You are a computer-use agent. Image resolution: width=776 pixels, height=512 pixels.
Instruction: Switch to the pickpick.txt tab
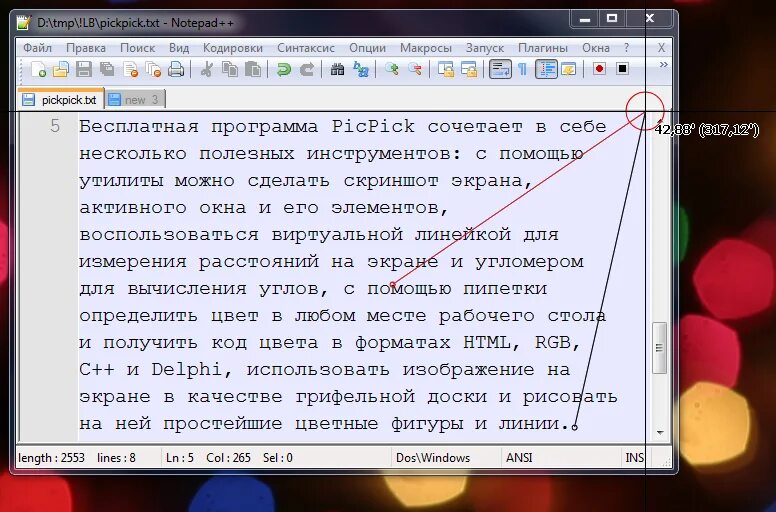pyautogui.click(x=60, y=100)
